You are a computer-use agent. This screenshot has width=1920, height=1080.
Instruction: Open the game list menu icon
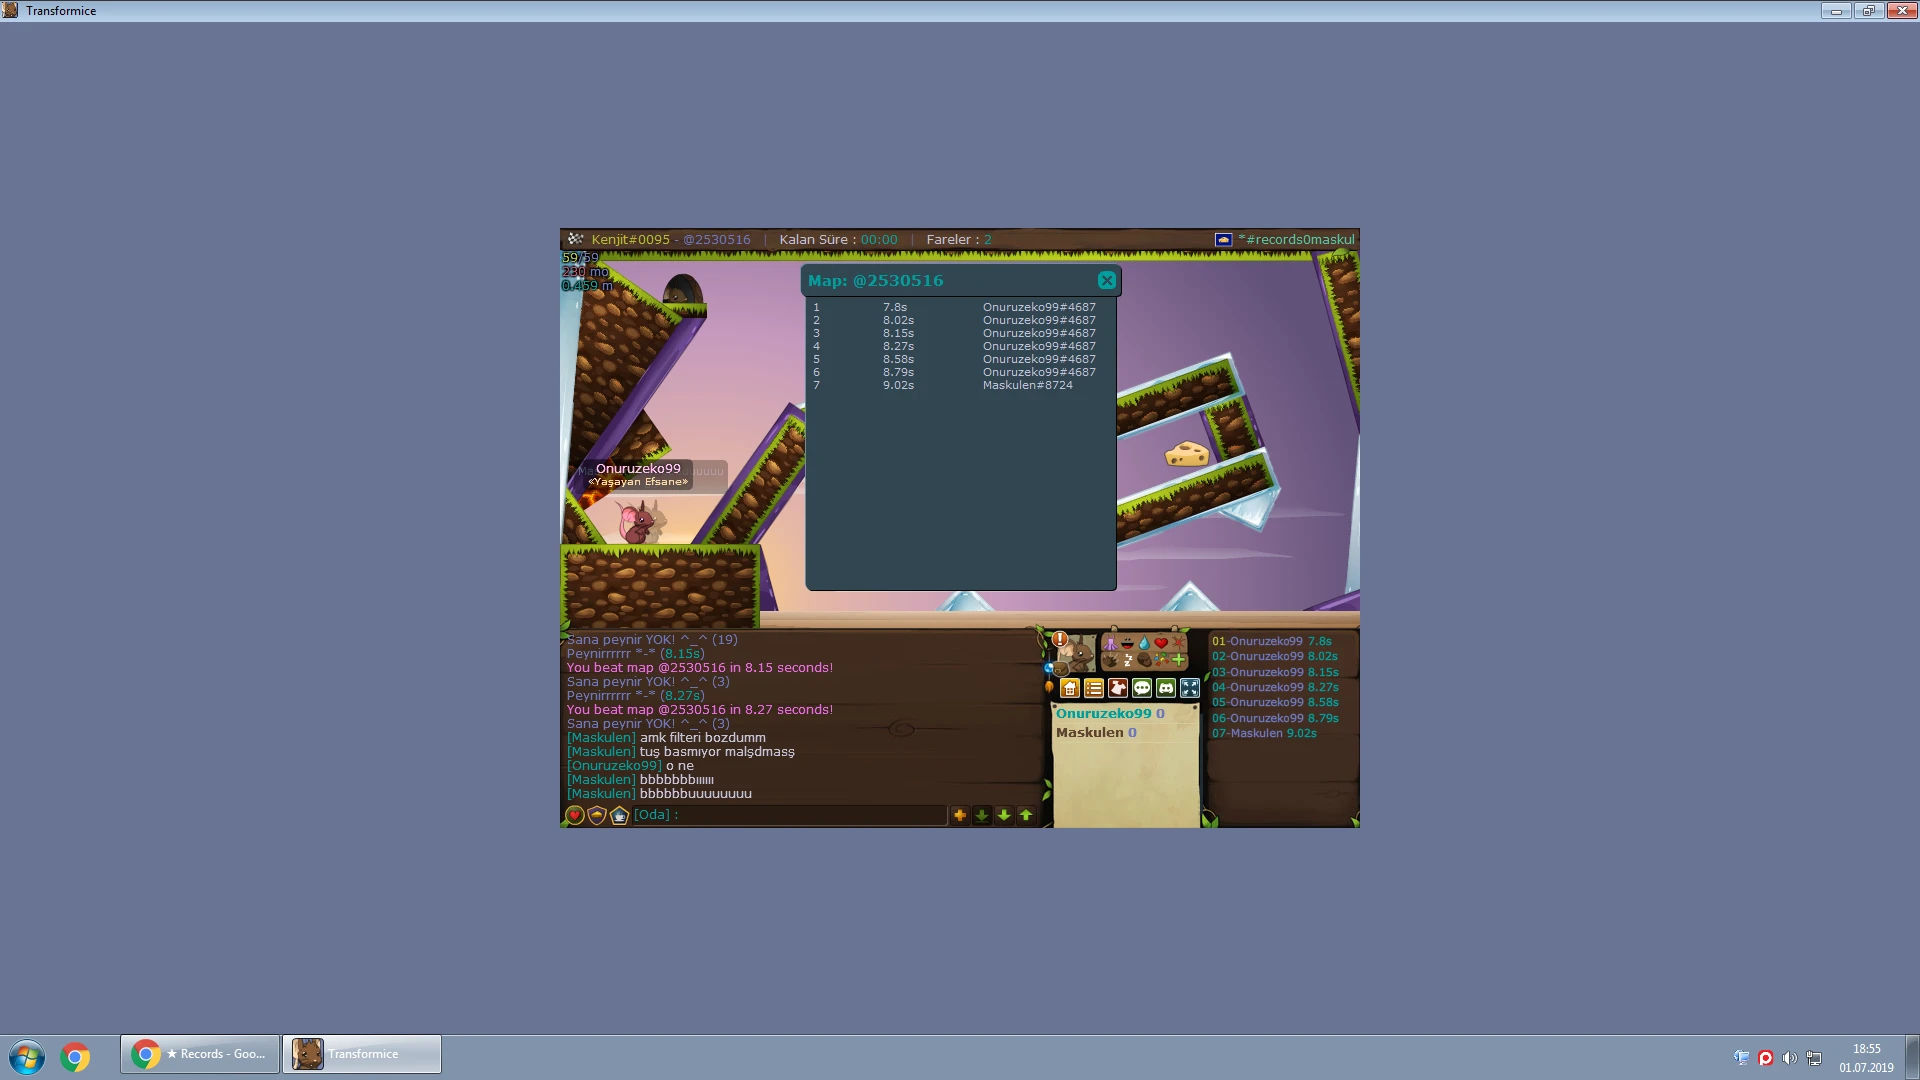point(1094,688)
